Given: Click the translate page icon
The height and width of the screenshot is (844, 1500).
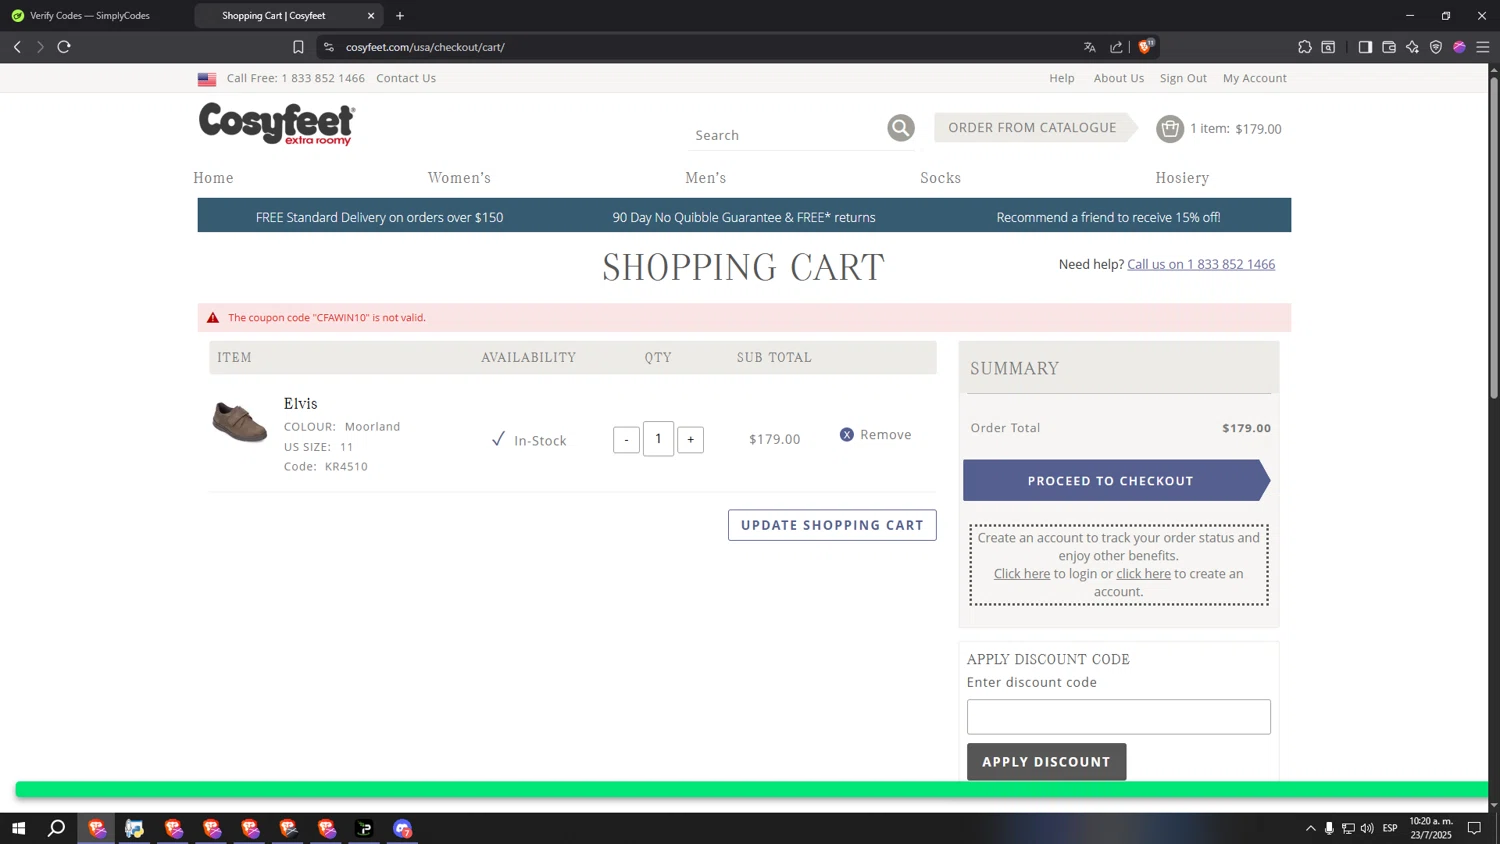Looking at the screenshot, I should click(x=1090, y=47).
